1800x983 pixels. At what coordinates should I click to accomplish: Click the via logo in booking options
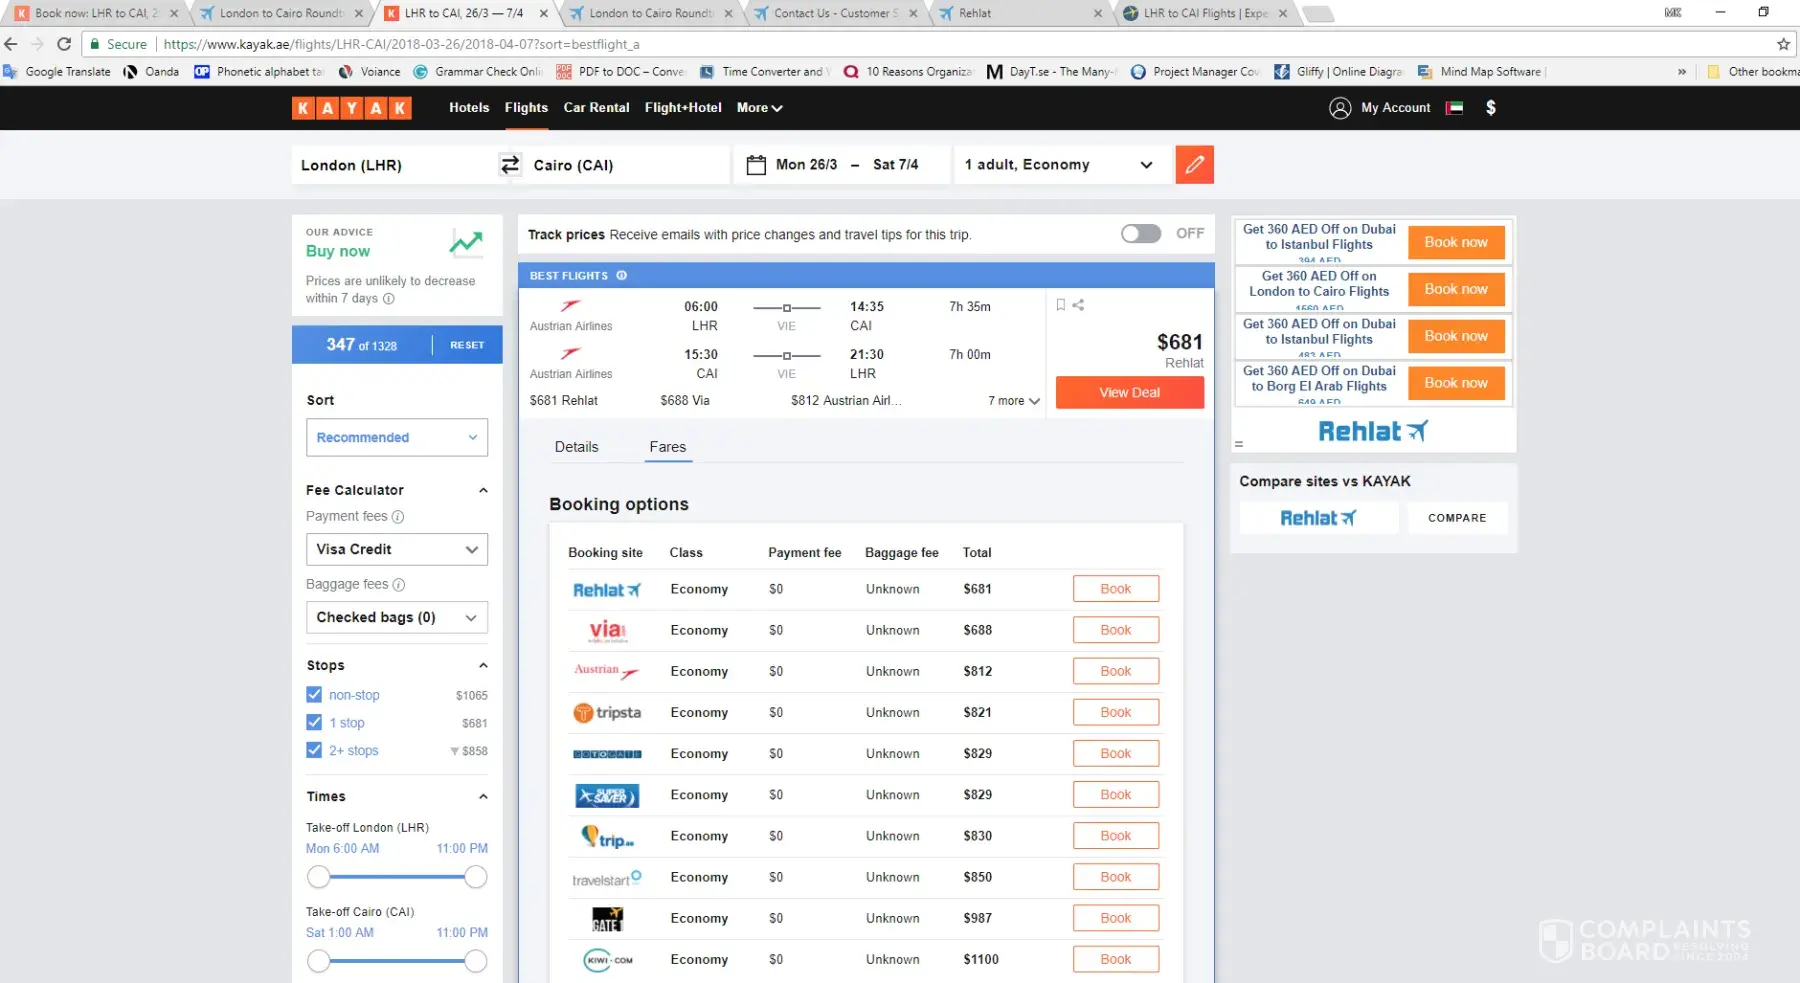click(607, 631)
